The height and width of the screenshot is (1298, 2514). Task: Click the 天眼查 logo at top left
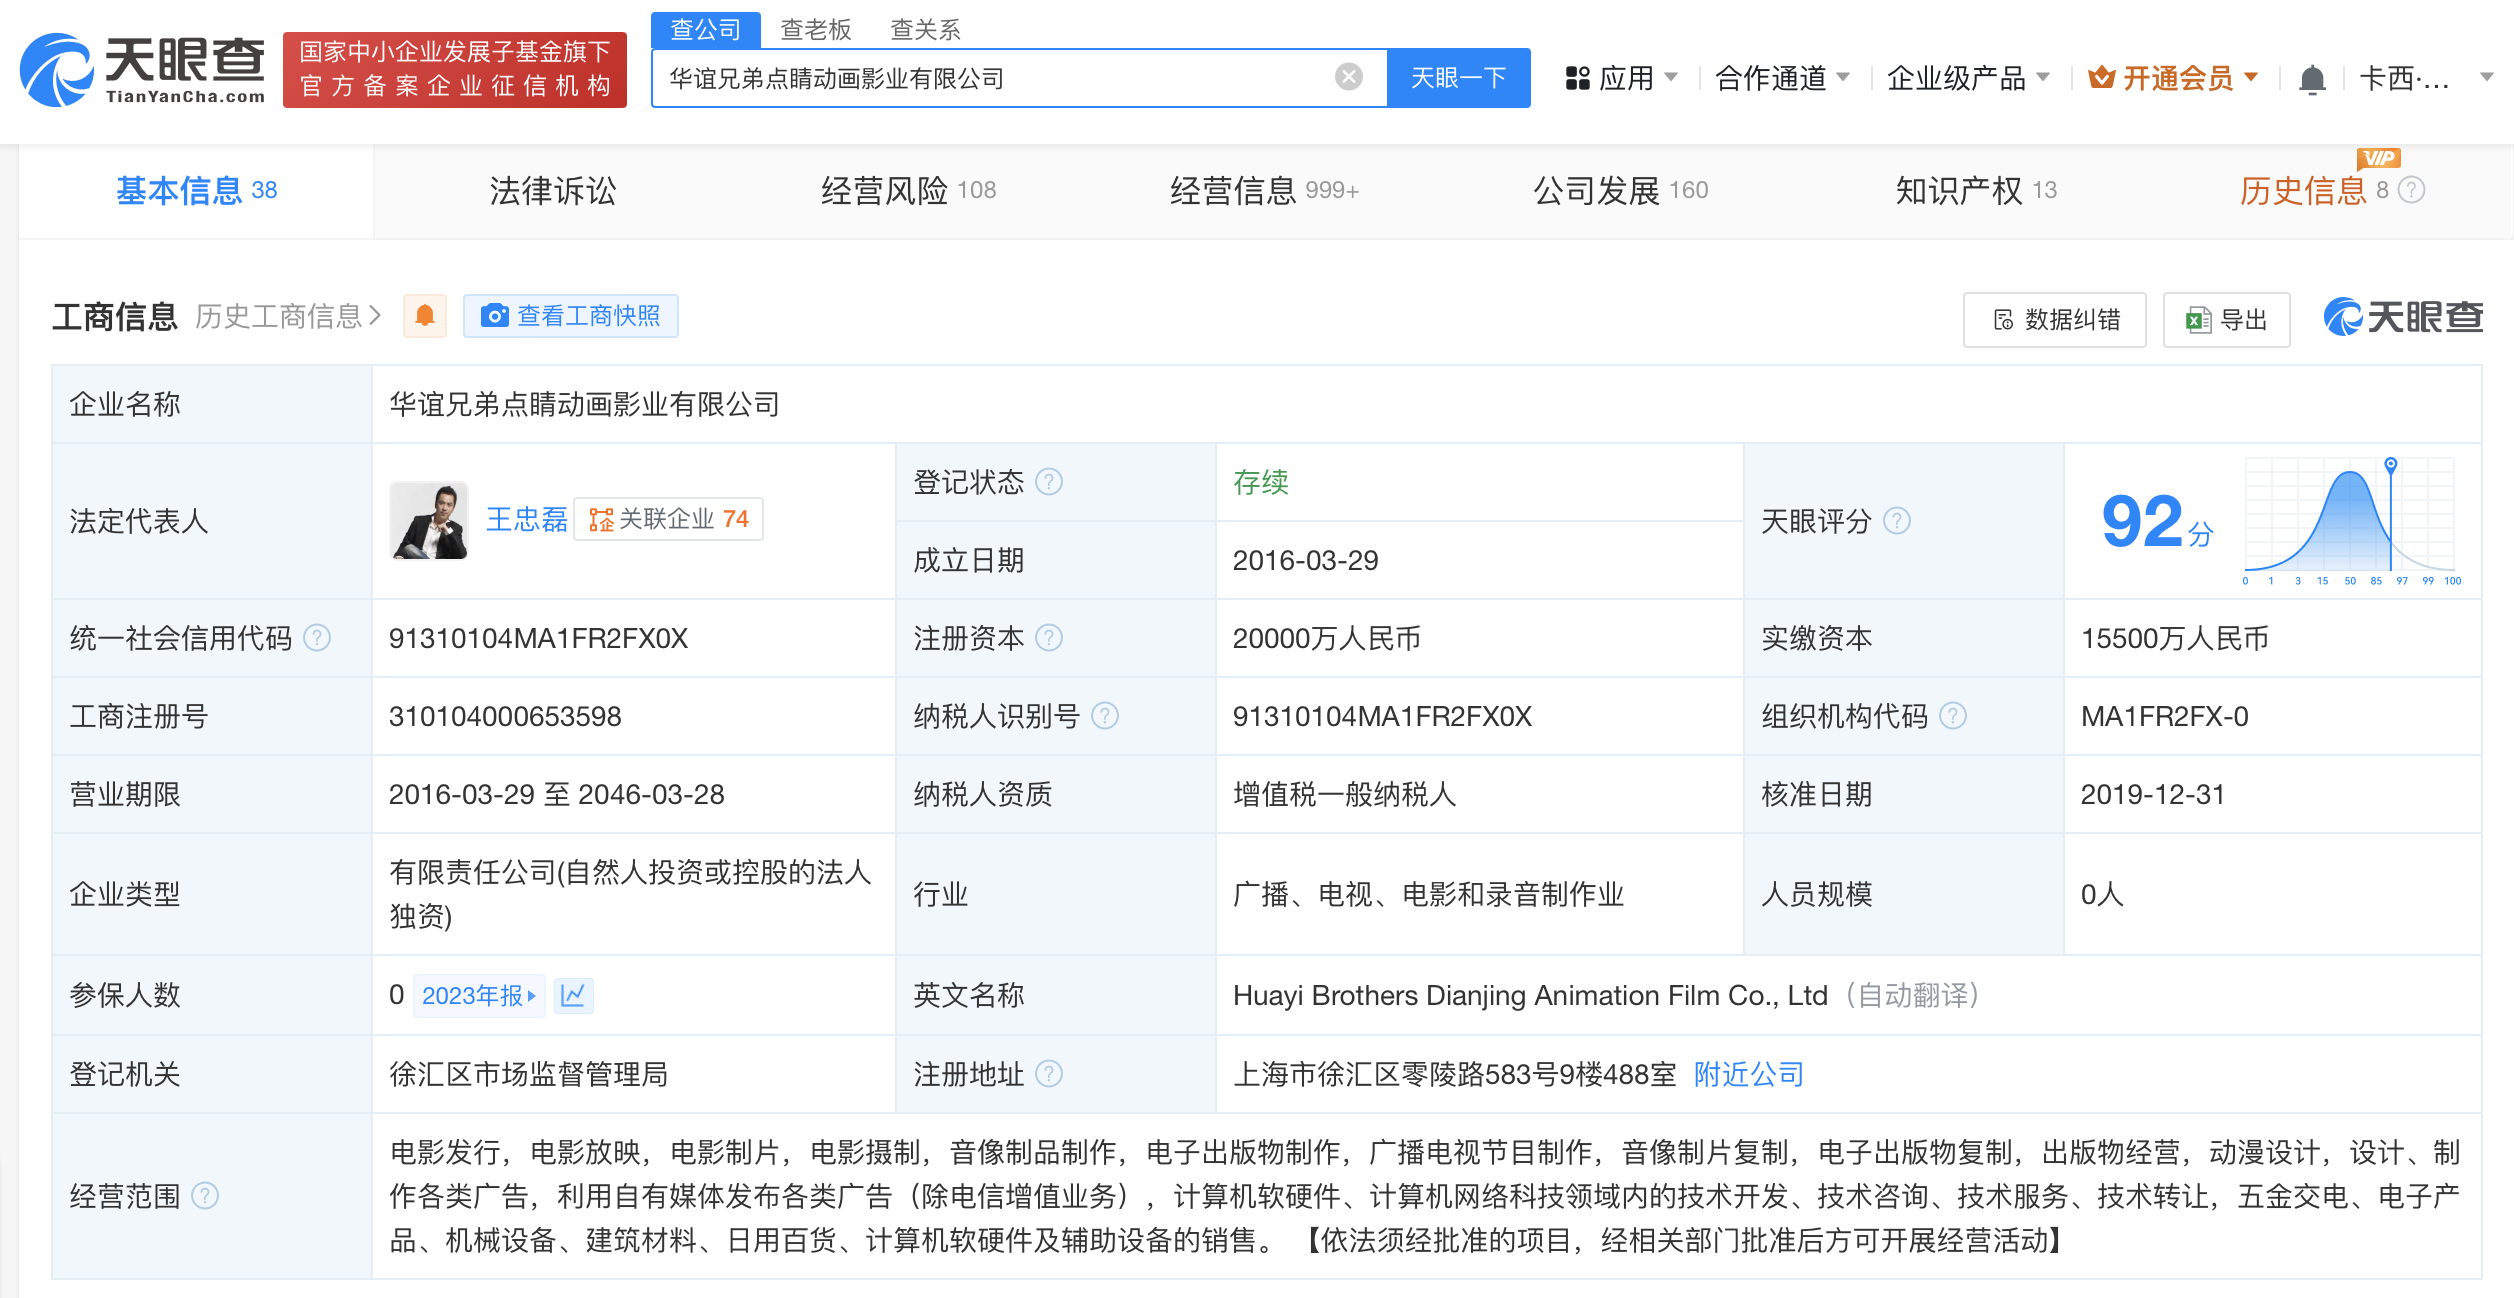point(142,70)
